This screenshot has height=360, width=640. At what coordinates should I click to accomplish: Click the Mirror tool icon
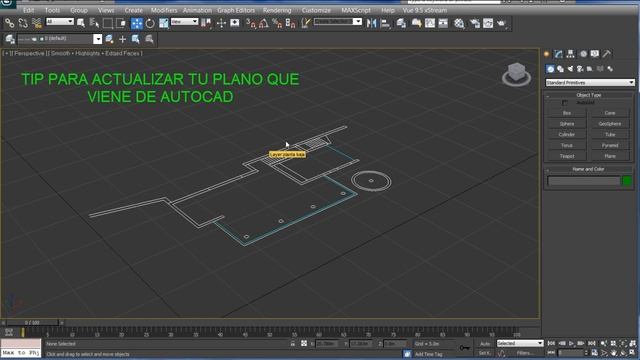(371, 23)
